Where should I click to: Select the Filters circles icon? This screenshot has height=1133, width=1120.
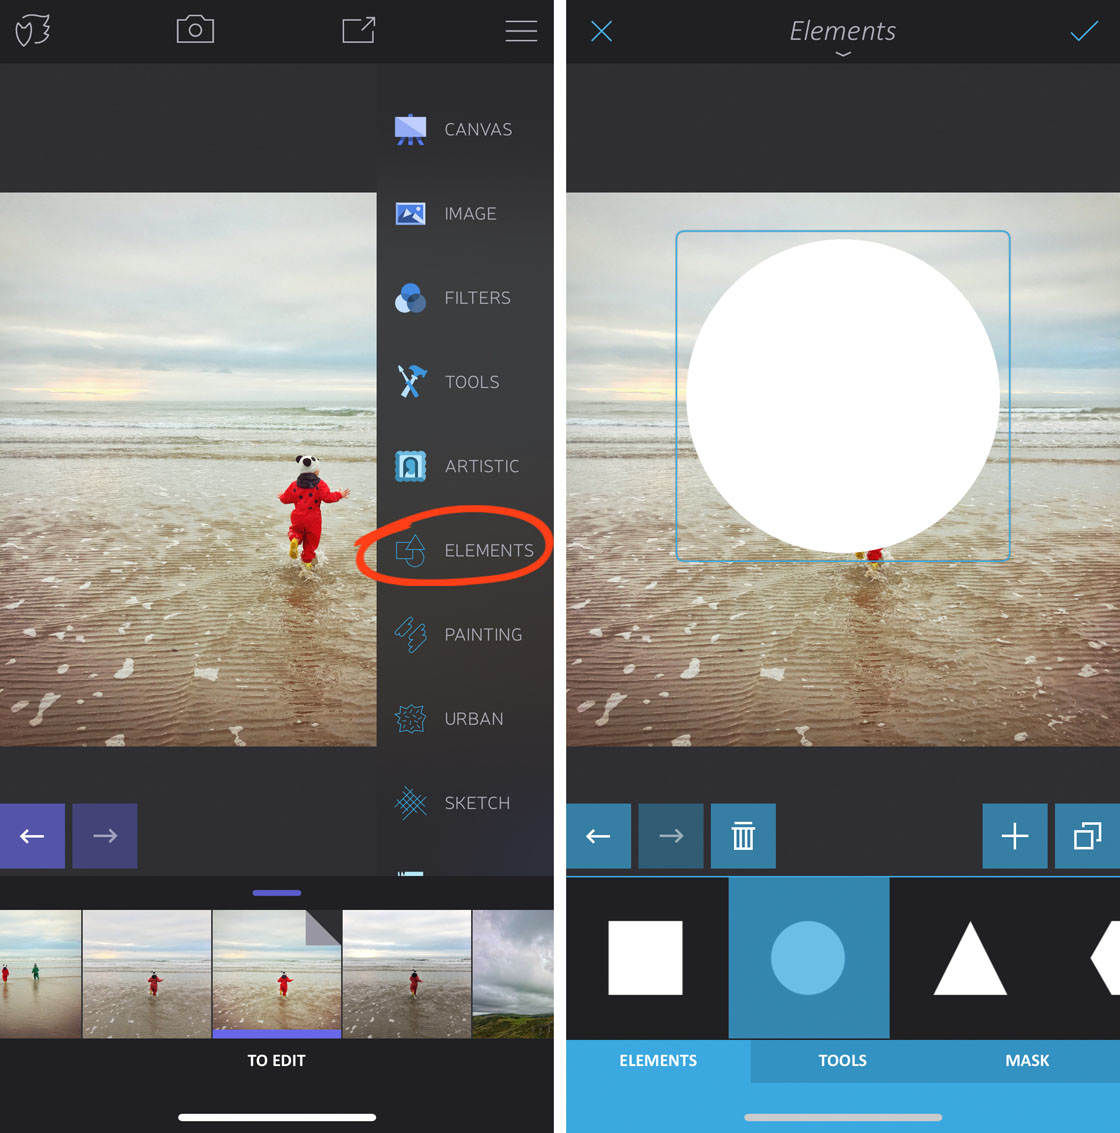410,298
